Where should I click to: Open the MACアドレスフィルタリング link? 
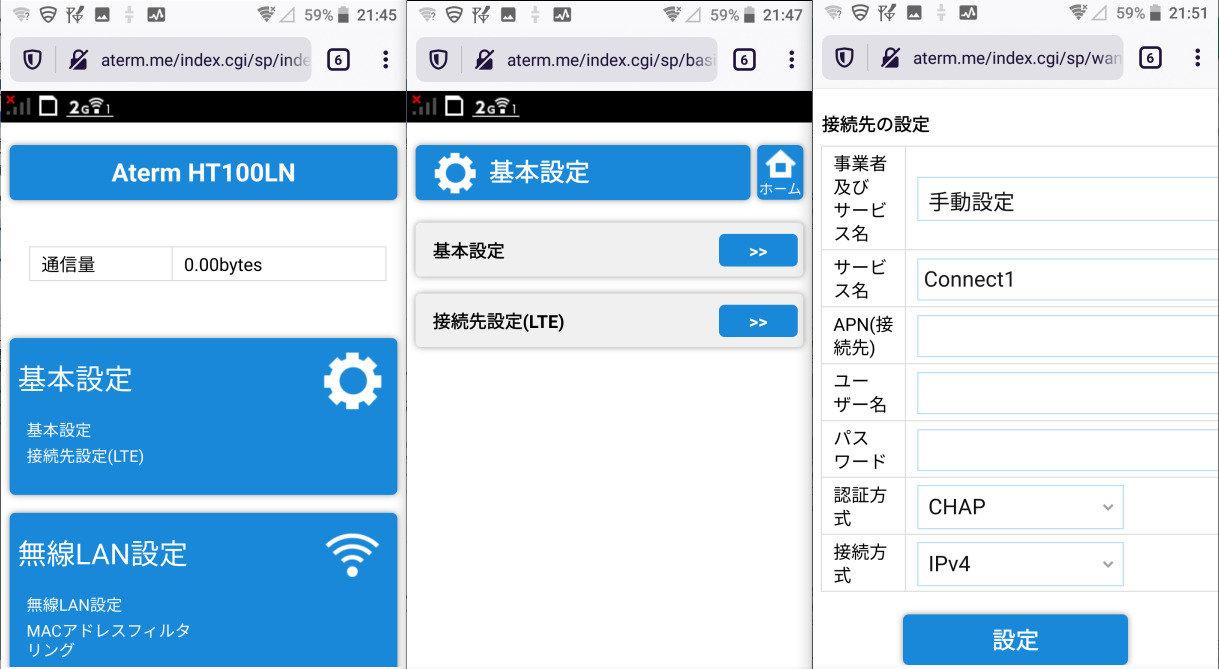pos(108,640)
